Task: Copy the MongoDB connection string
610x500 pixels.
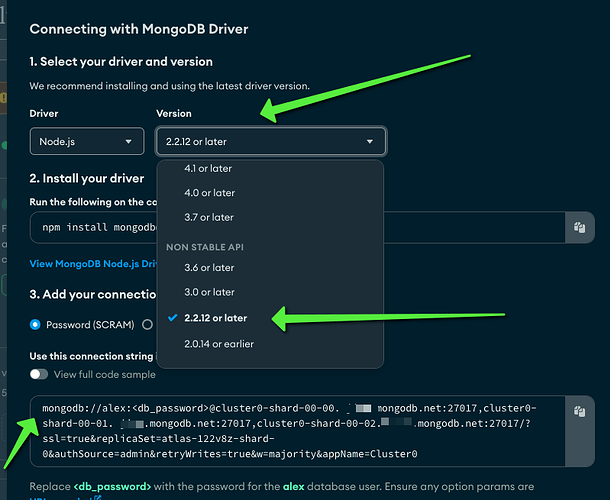Action: pyautogui.click(x=578, y=411)
